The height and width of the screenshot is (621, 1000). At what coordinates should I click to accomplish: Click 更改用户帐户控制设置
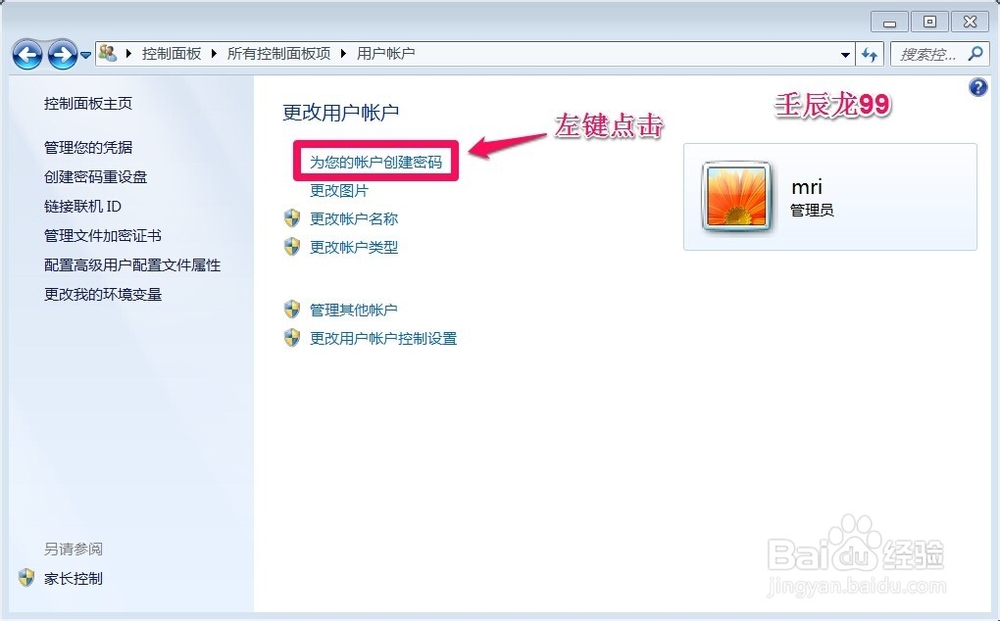(382, 339)
